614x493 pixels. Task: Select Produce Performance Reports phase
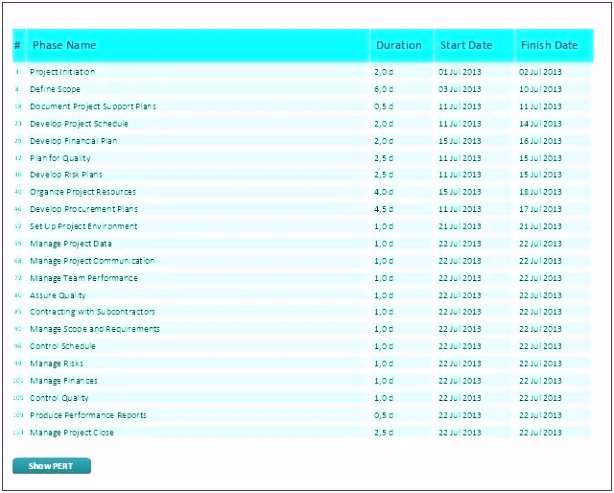pyautogui.click(x=302, y=415)
